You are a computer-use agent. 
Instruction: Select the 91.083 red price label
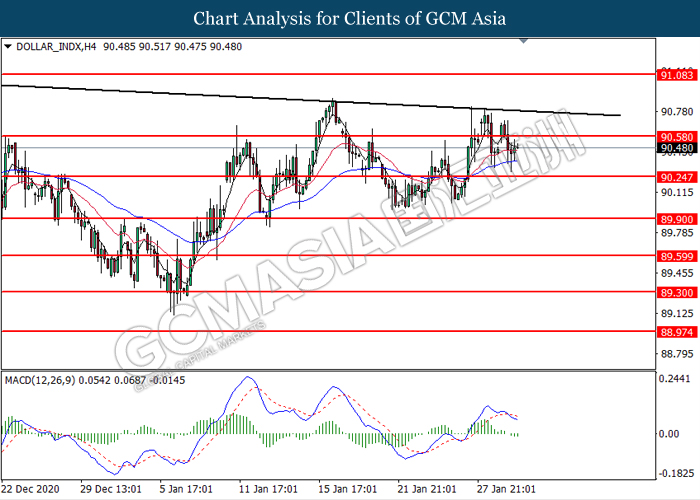[677, 75]
